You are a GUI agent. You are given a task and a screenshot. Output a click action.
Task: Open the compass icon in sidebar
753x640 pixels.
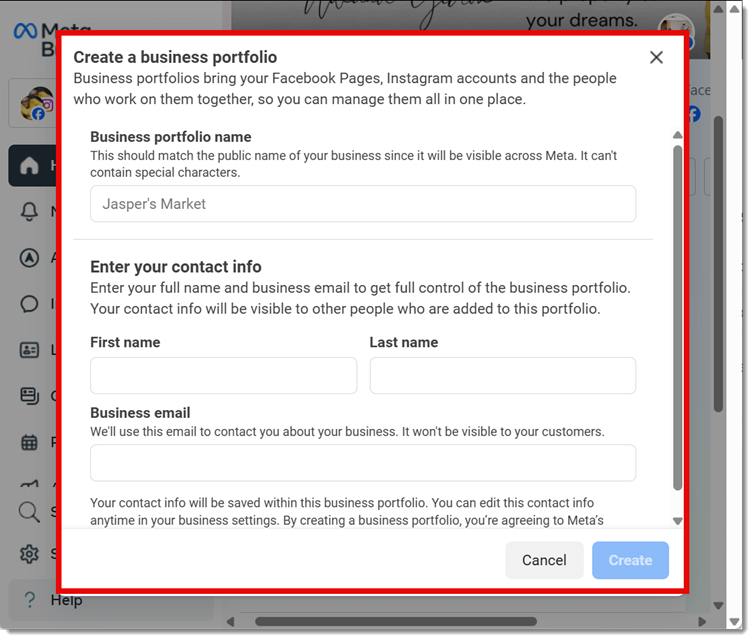coord(29,258)
